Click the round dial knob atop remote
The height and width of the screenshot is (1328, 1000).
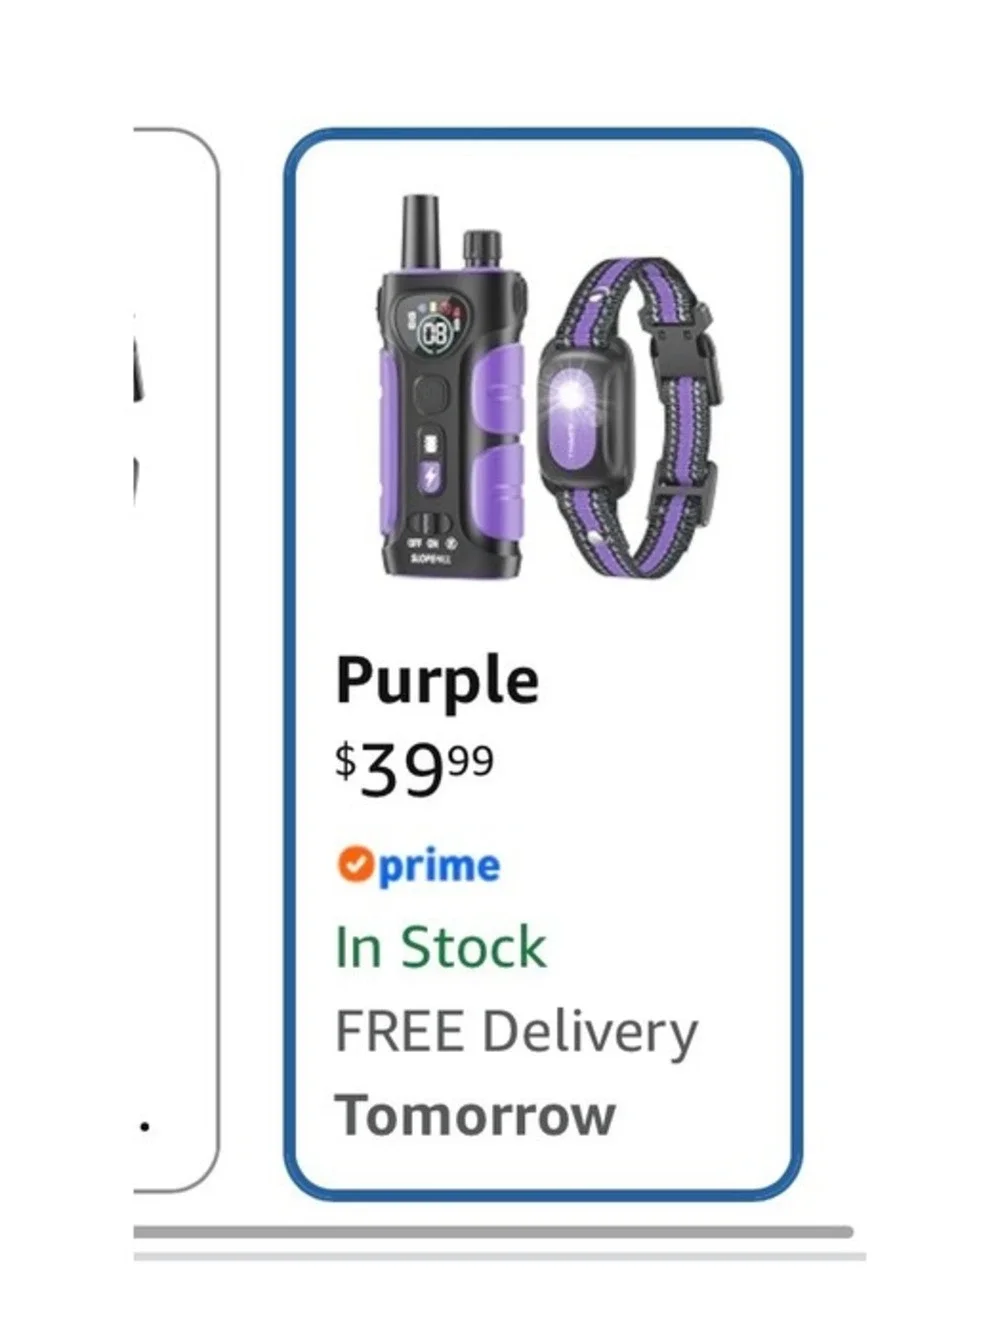click(481, 250)
